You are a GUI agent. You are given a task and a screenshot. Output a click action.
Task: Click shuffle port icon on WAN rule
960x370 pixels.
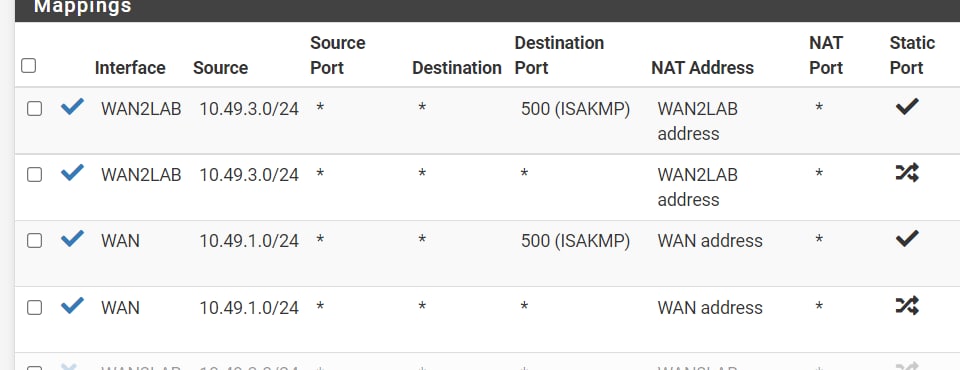[x=907, y=305]
